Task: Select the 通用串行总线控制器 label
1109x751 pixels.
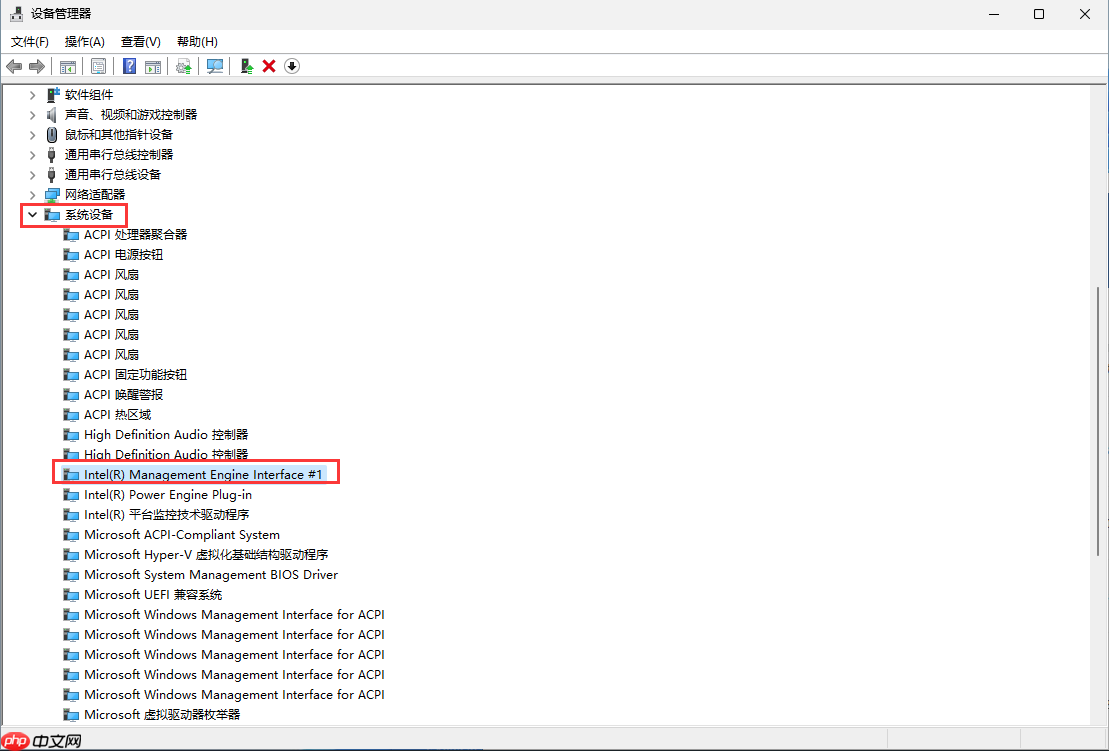Action: [x=119, y=154]
